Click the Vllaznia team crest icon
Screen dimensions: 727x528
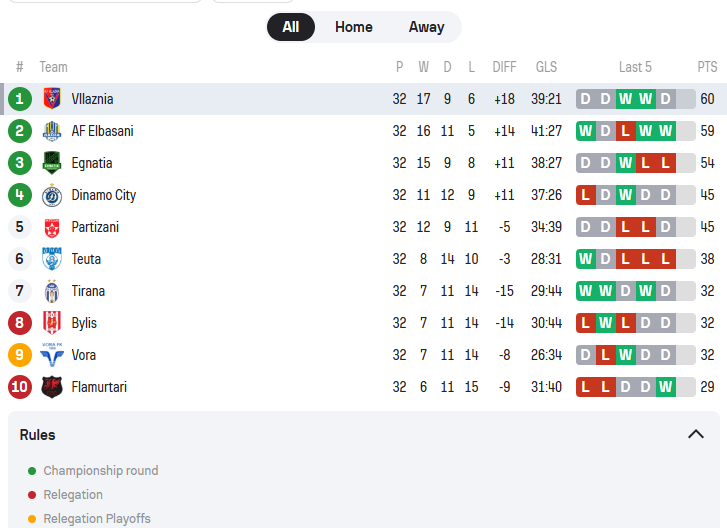point(52,99)
